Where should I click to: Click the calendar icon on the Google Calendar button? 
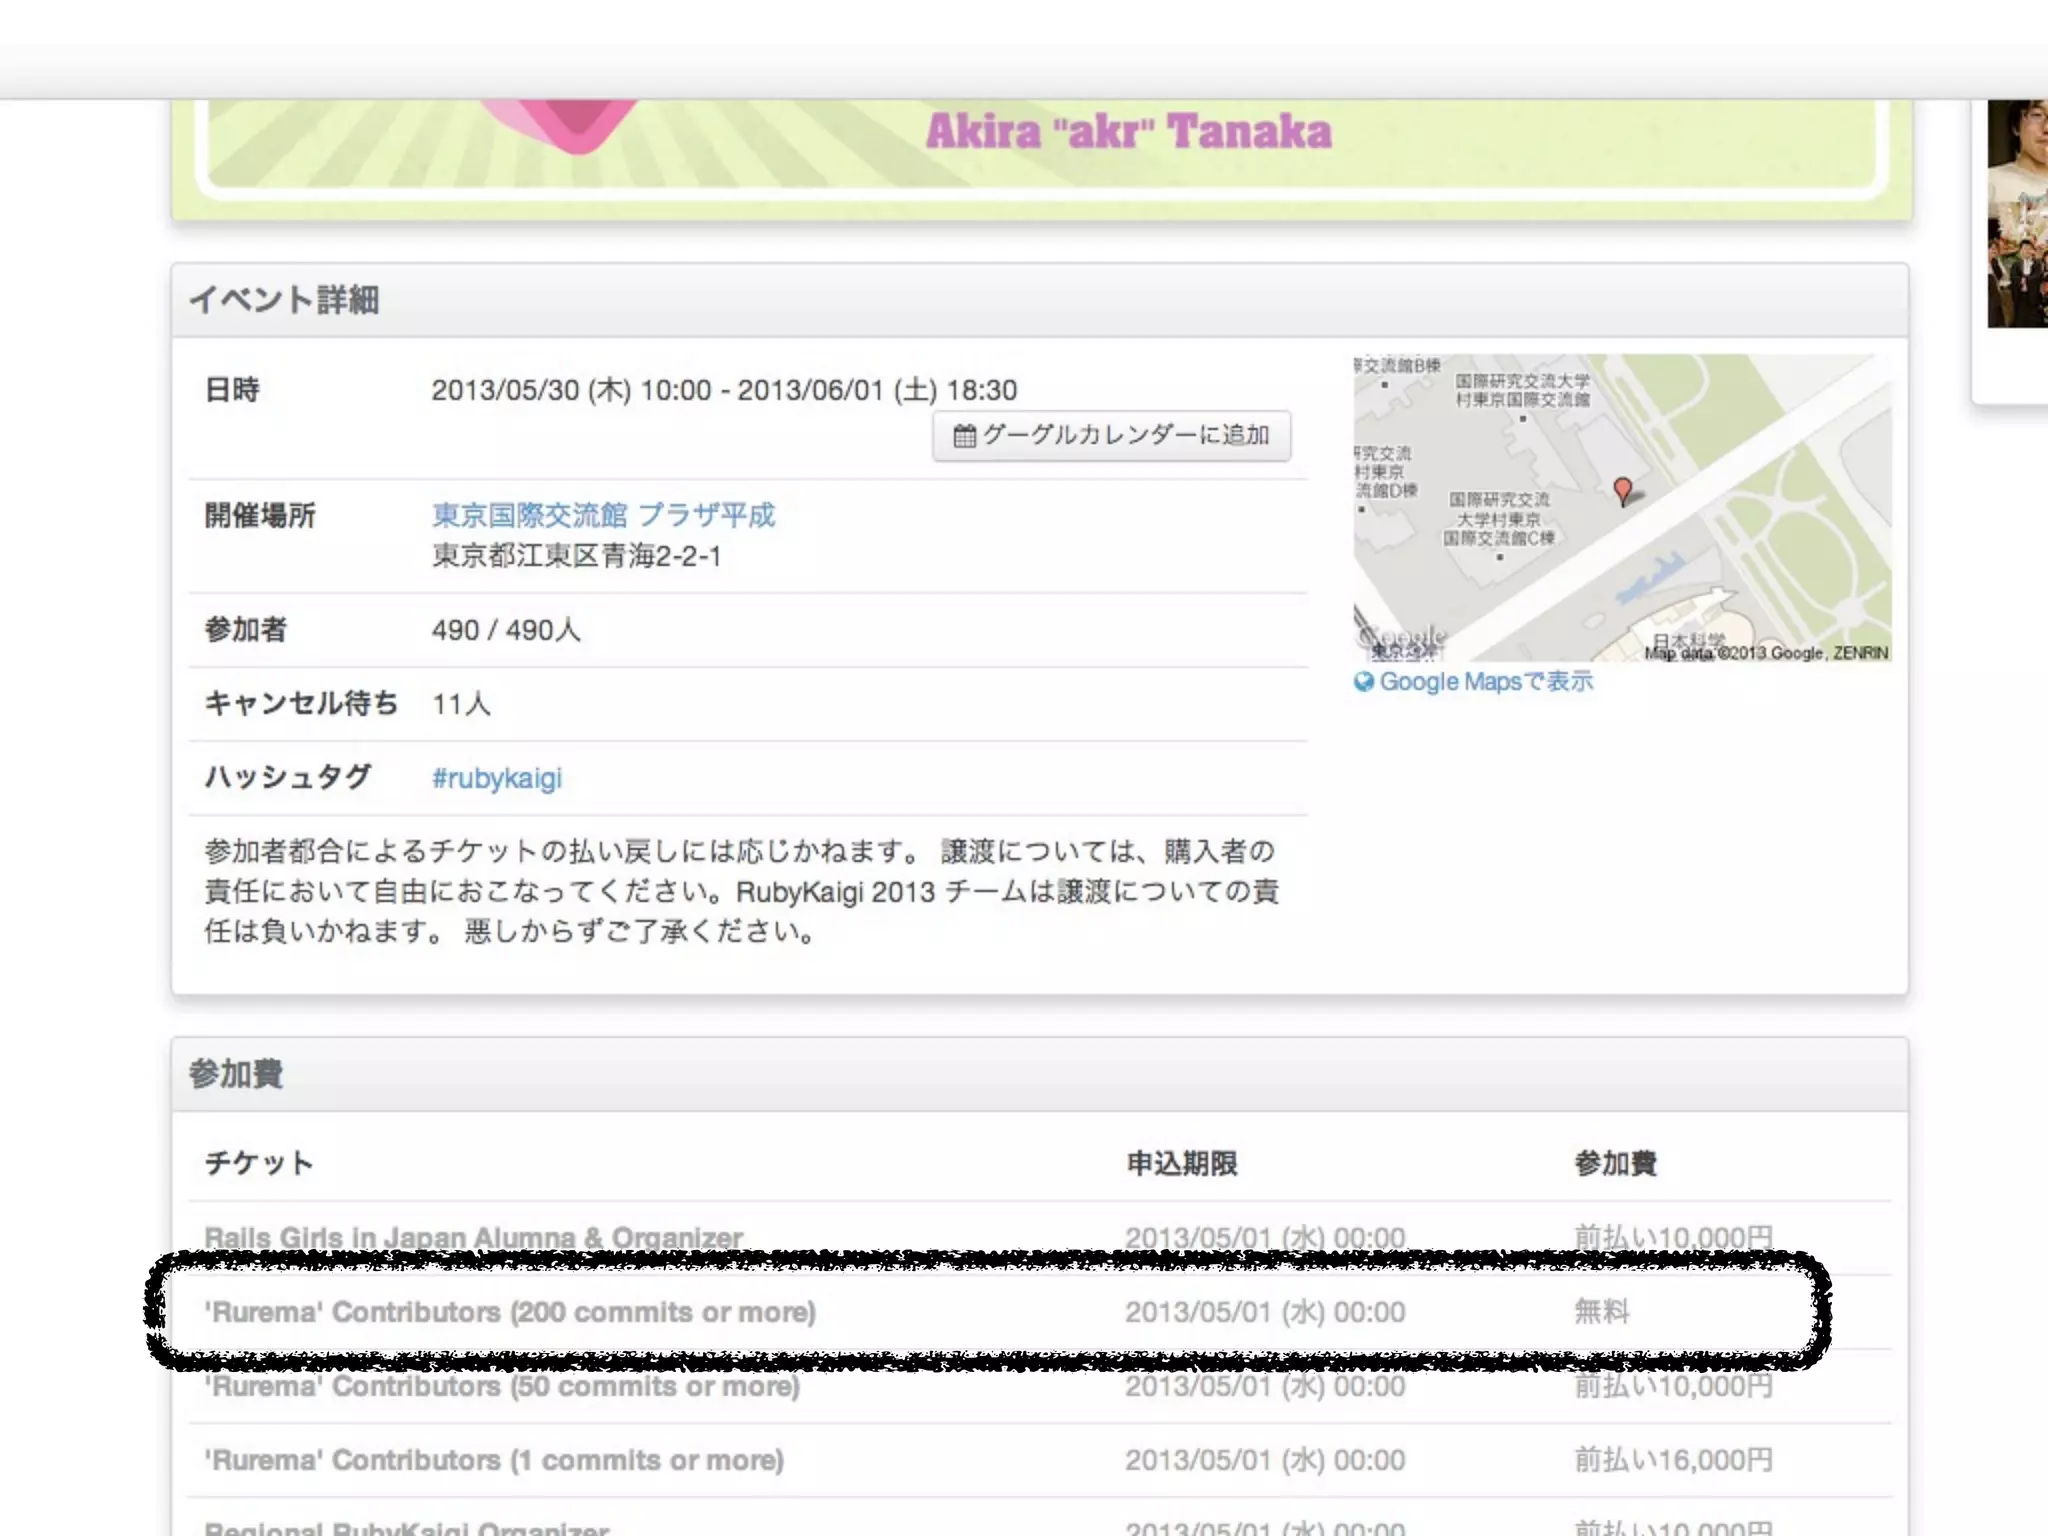pyautogui.click(x=964, y=436)
